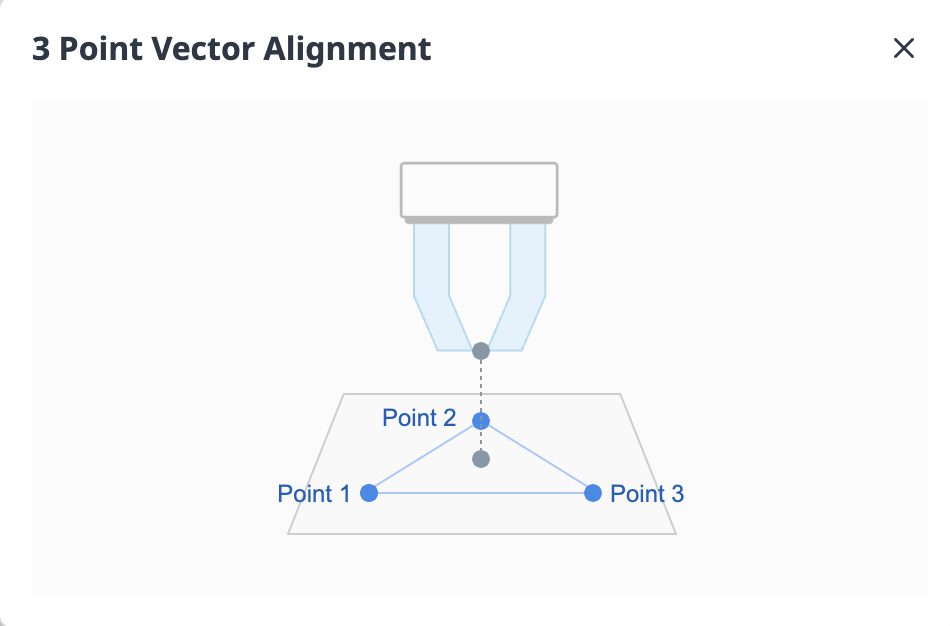
Task: Click the top-right corner of the plane outline
Action: (x=620, y=395)
